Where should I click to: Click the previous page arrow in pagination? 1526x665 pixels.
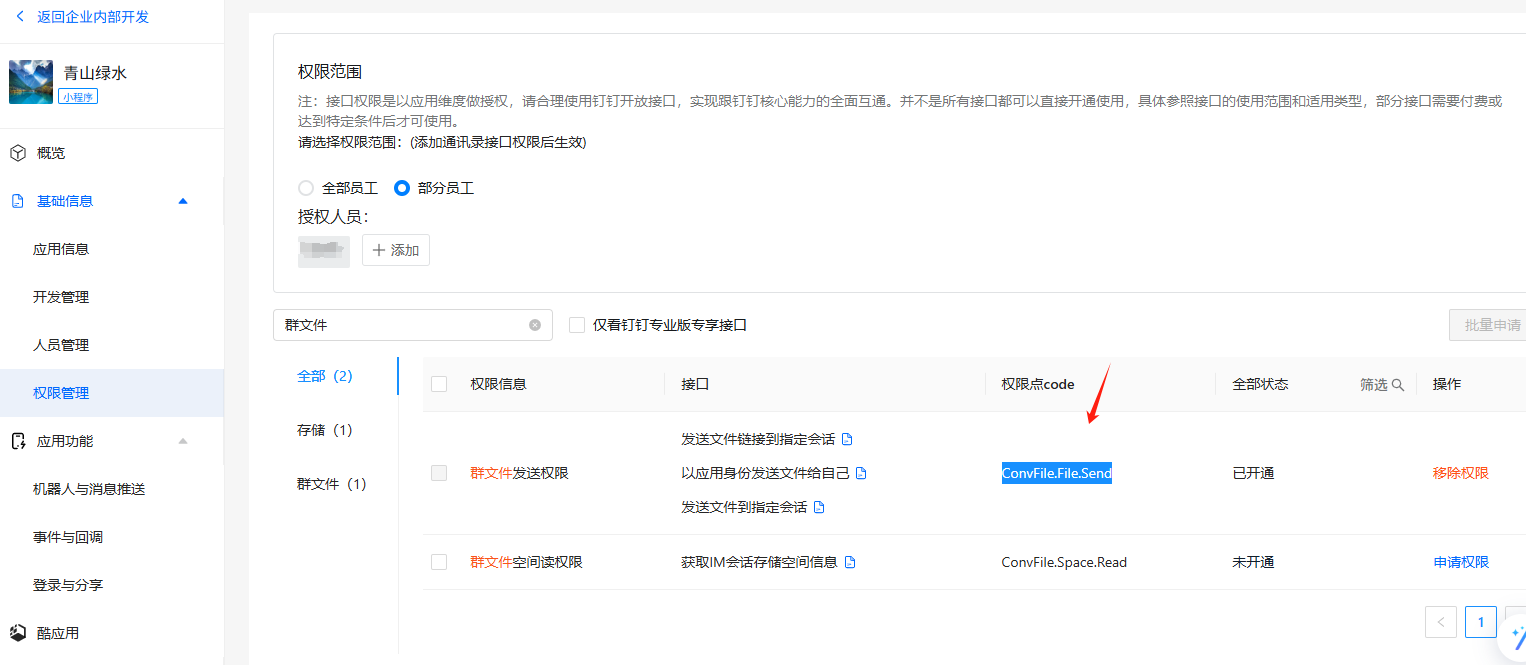[x=1441, y=622]
